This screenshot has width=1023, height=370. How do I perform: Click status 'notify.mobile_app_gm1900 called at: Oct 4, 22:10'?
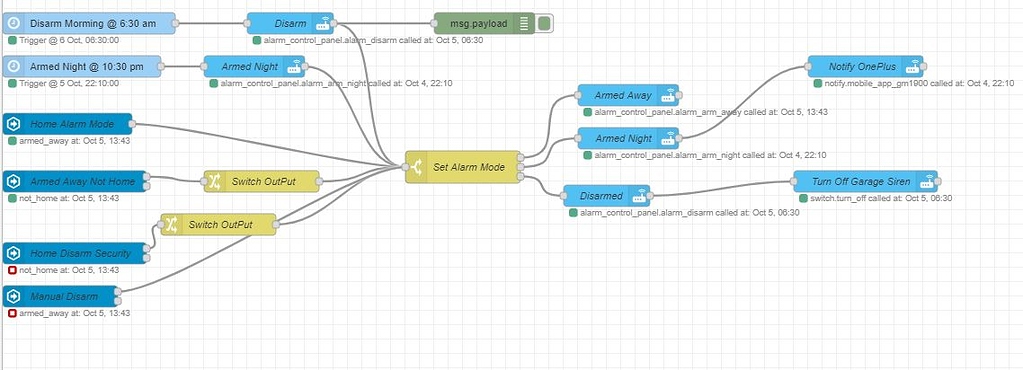[x=918, y=84]
